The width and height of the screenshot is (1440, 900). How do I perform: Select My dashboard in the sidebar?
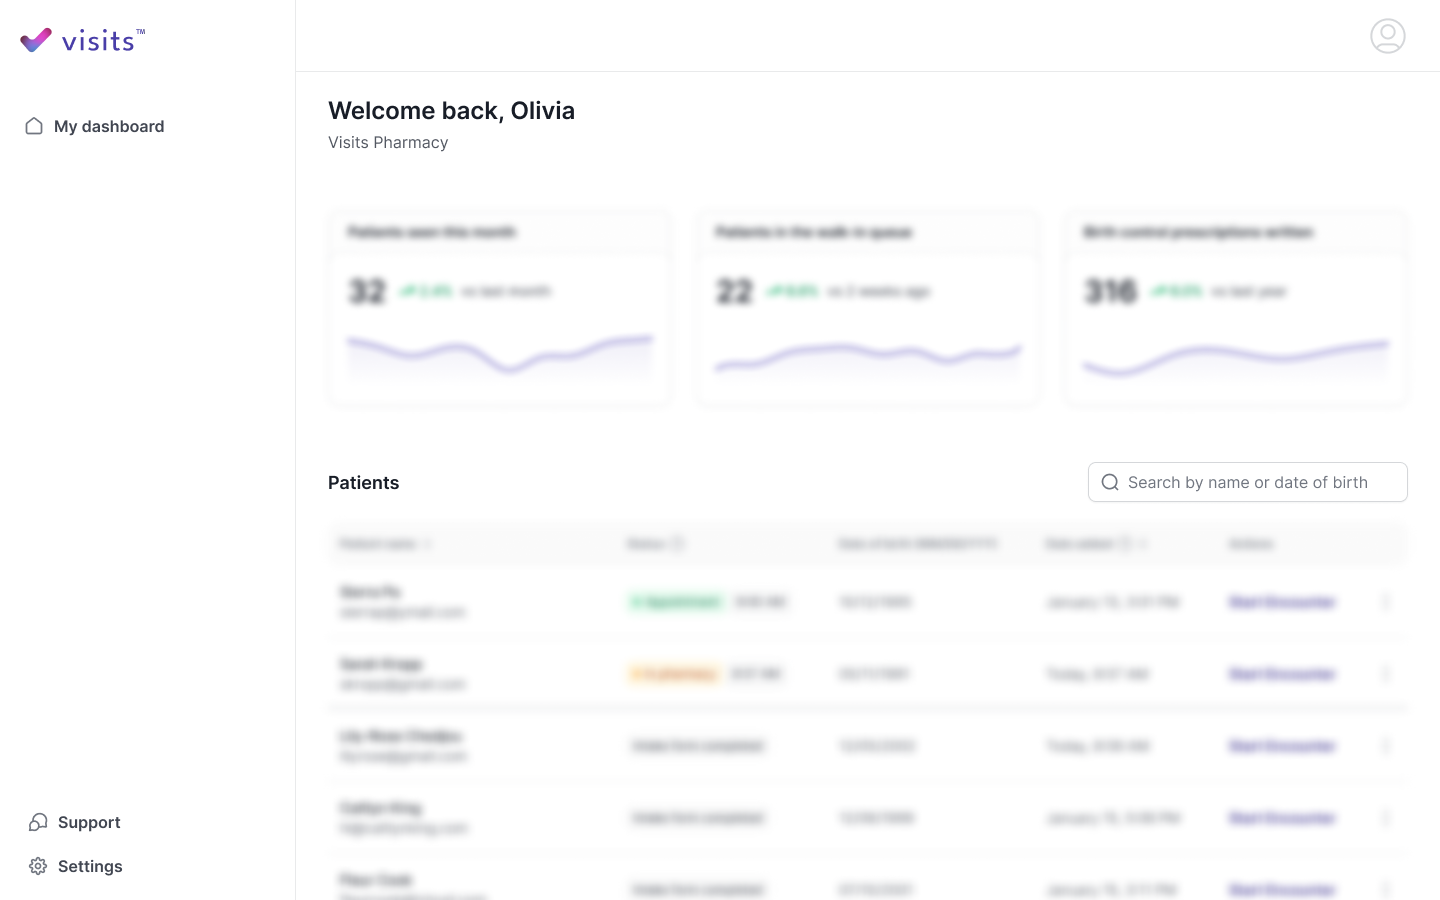click(x=109, y=126)
